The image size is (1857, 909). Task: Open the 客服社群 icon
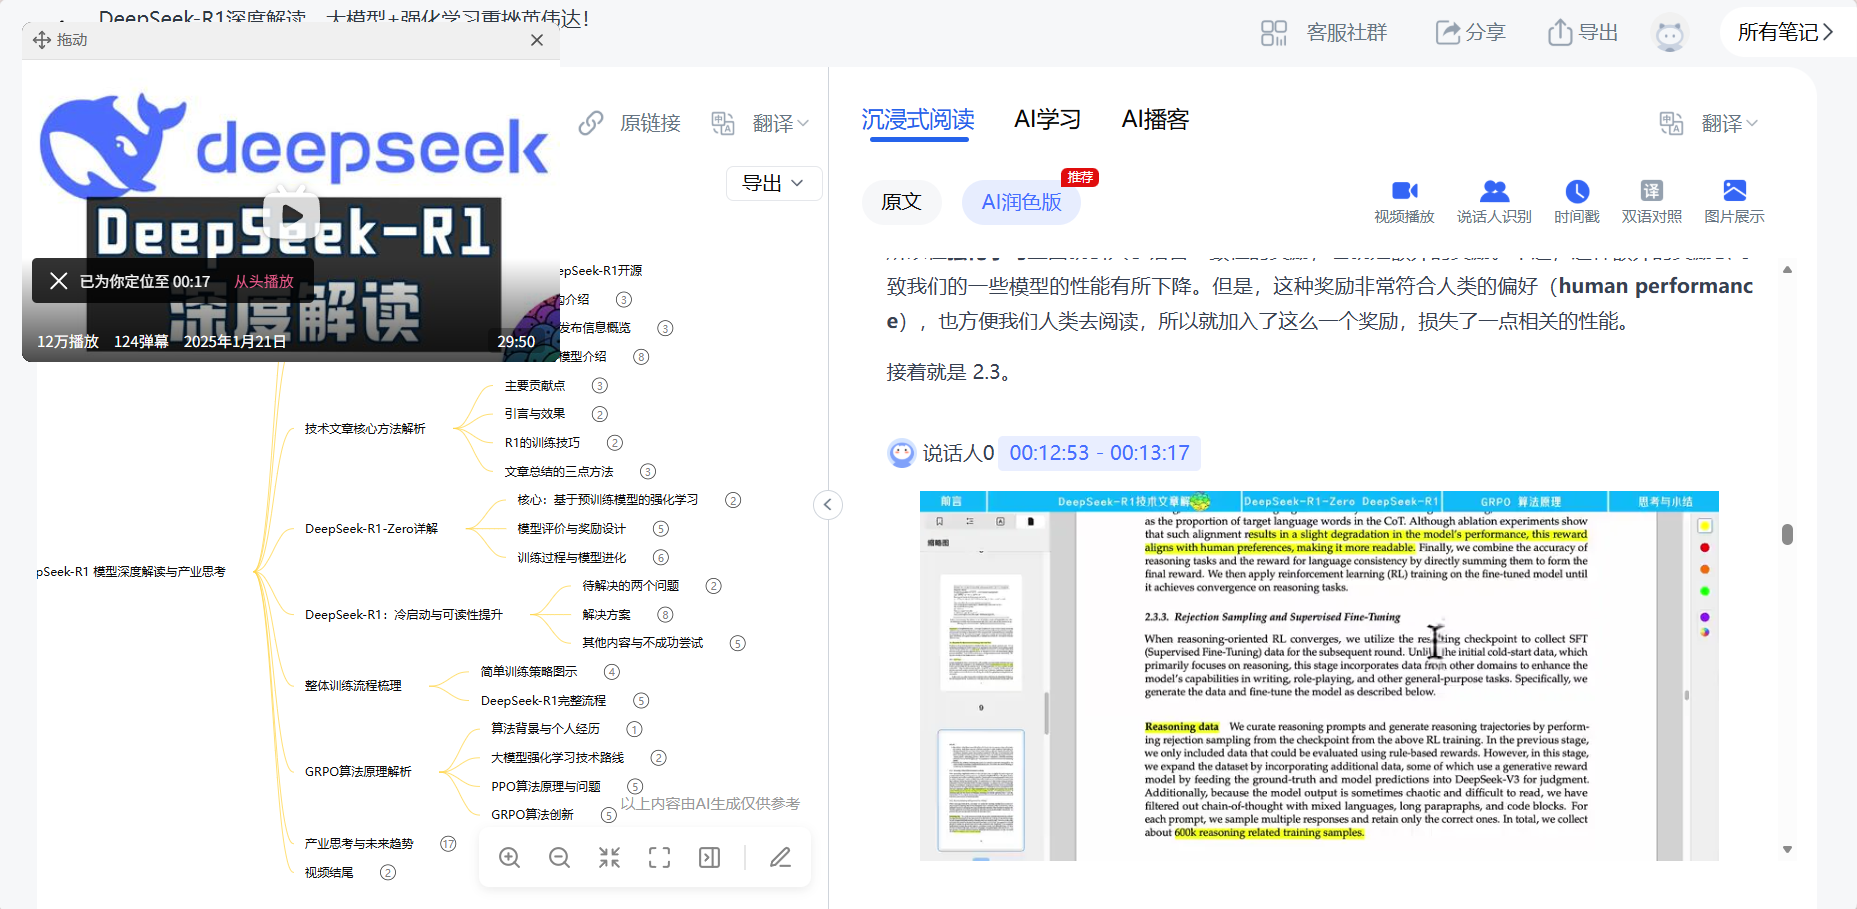coord(1273,33)
